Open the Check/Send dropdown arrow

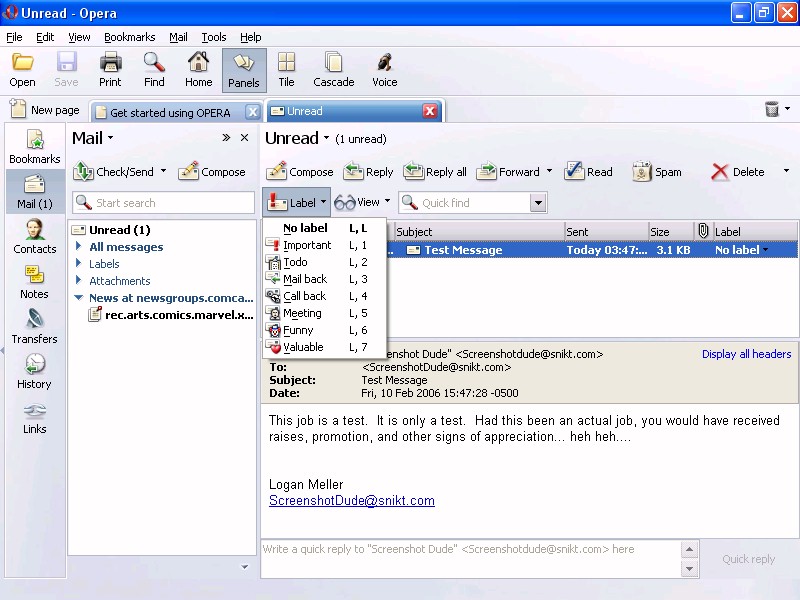[x=163, y=171]
